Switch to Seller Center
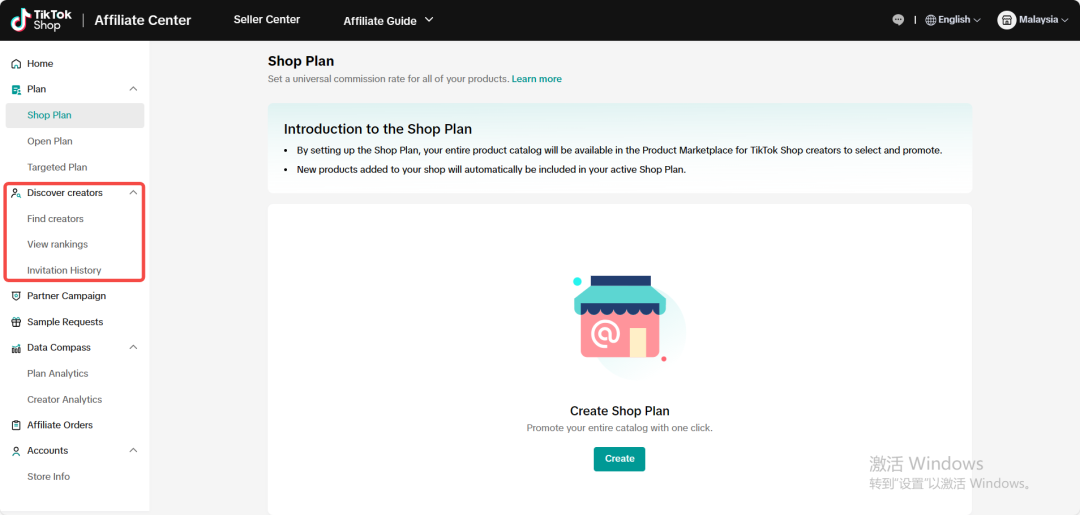The width and height of the screenshot is (1080, 515). [266, 20]
